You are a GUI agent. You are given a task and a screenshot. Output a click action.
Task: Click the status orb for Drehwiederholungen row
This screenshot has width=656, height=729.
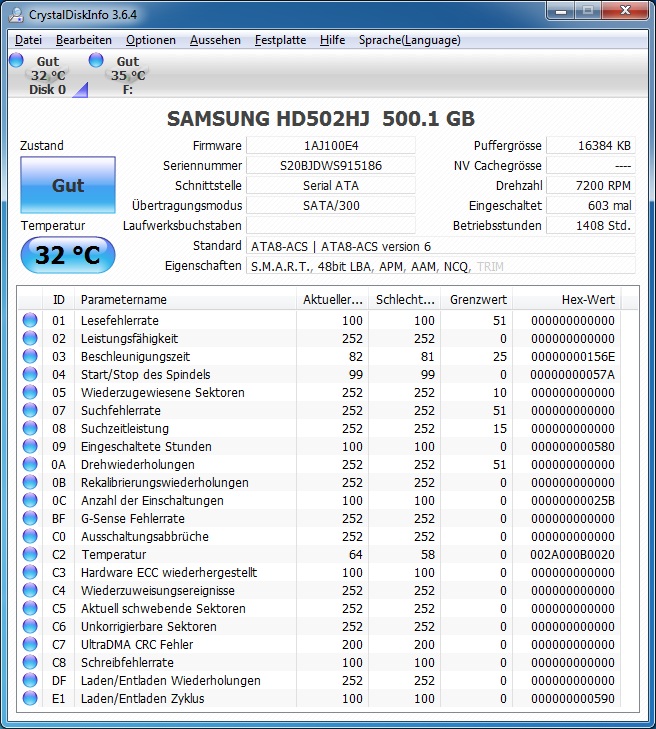[30, 464]
